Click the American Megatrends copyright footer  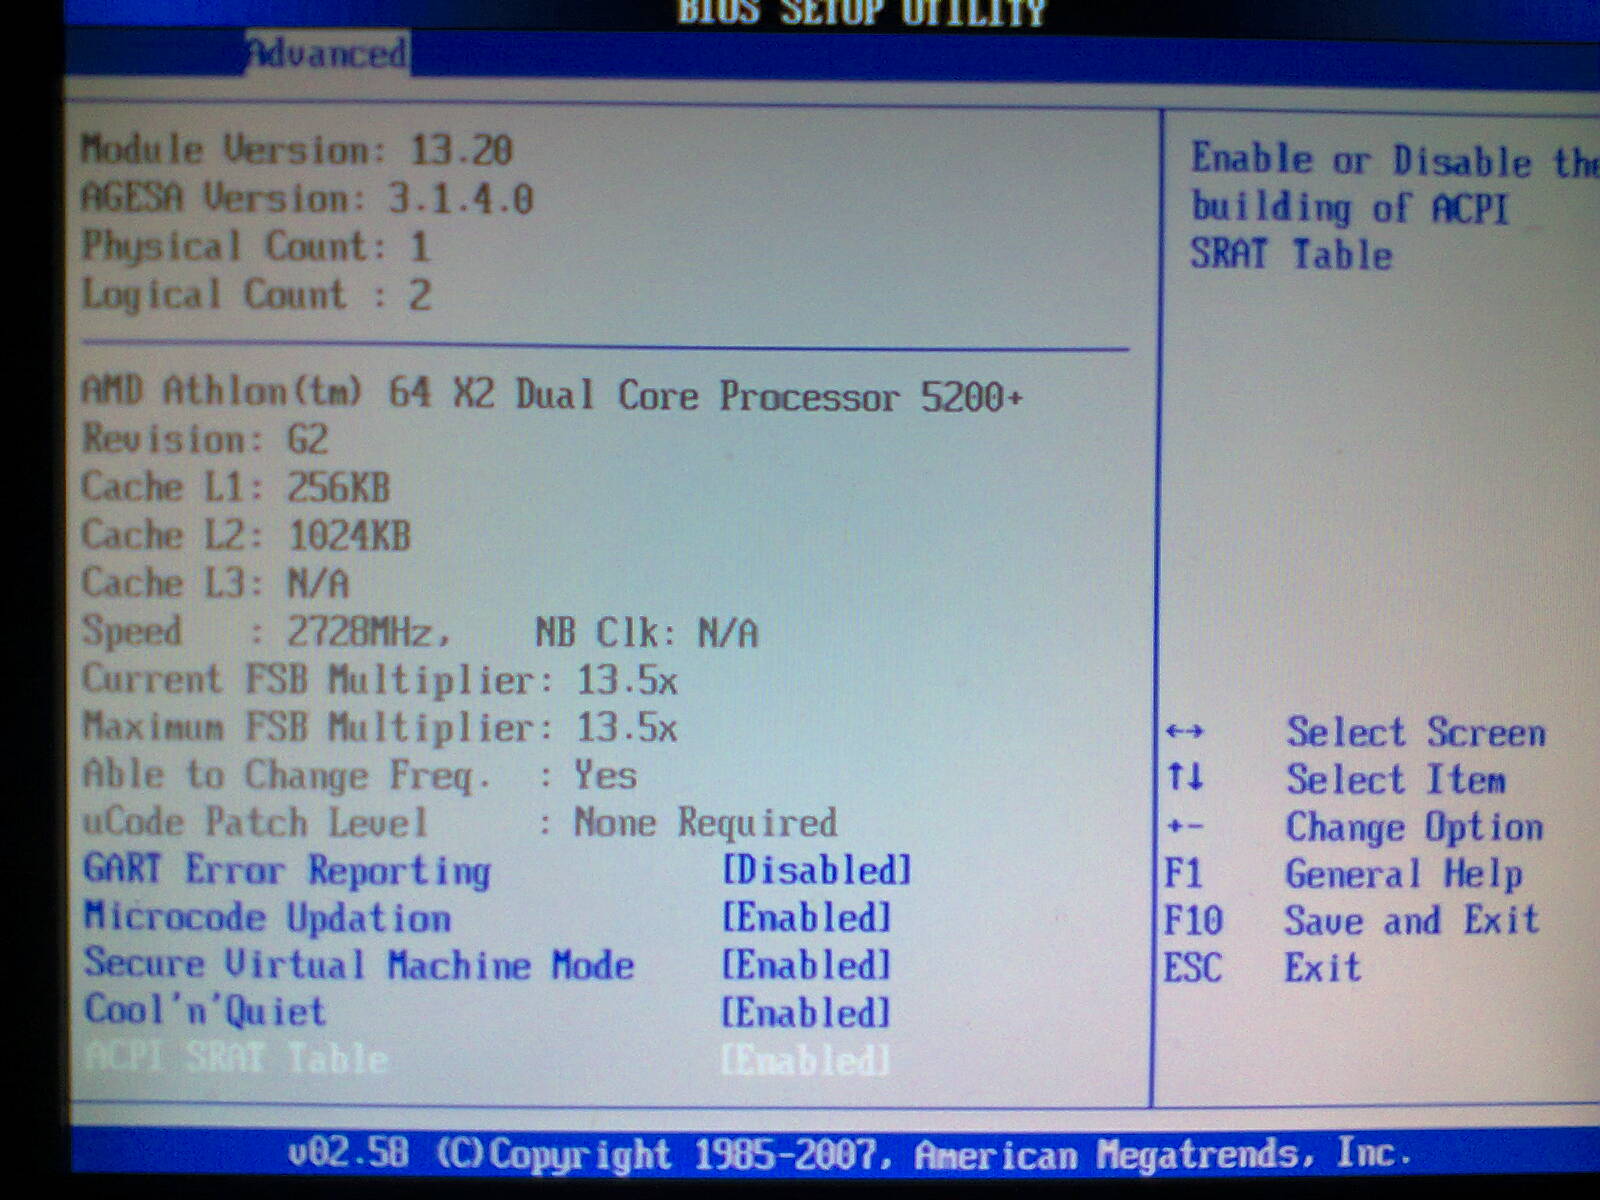click(x=850, y=1154)
